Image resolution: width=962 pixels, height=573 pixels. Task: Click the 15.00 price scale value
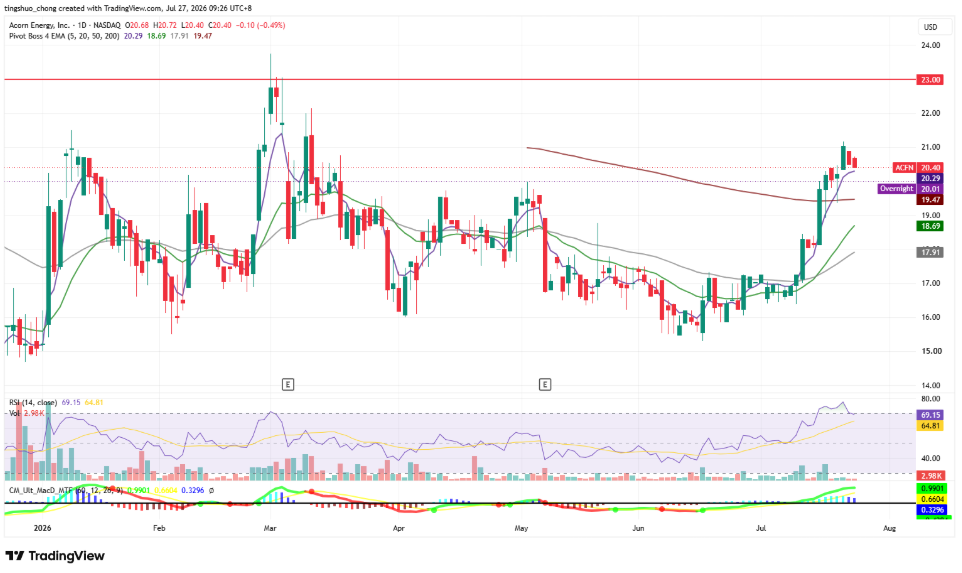coord(930,352)
